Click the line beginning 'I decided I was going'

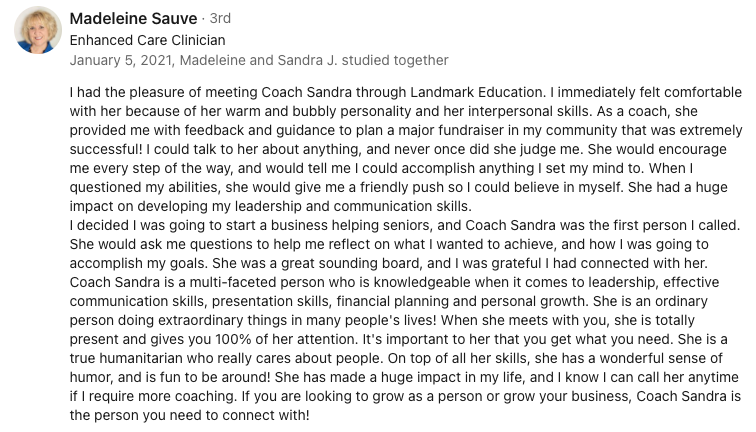coord(405,225)
